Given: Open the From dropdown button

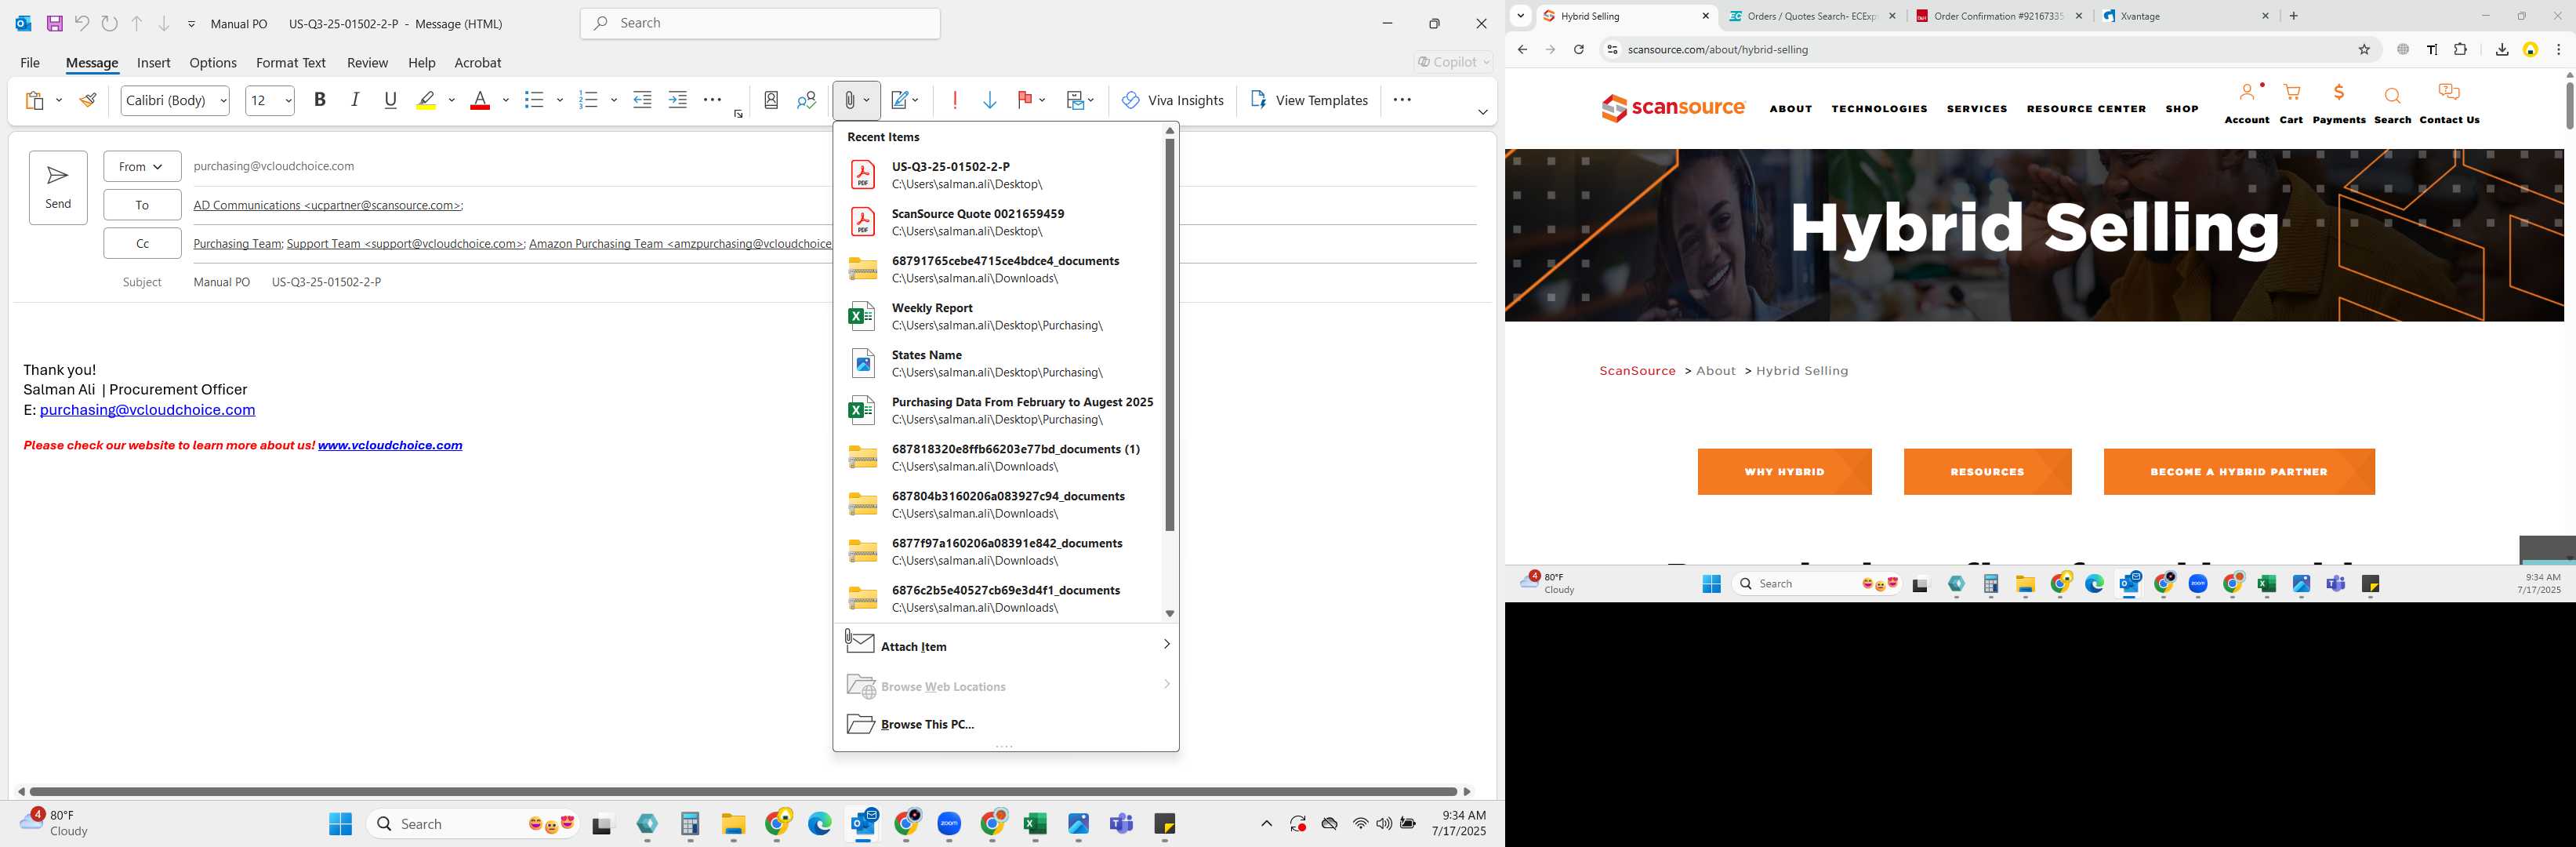Looking at the screenshot, I should pos(142,166).
